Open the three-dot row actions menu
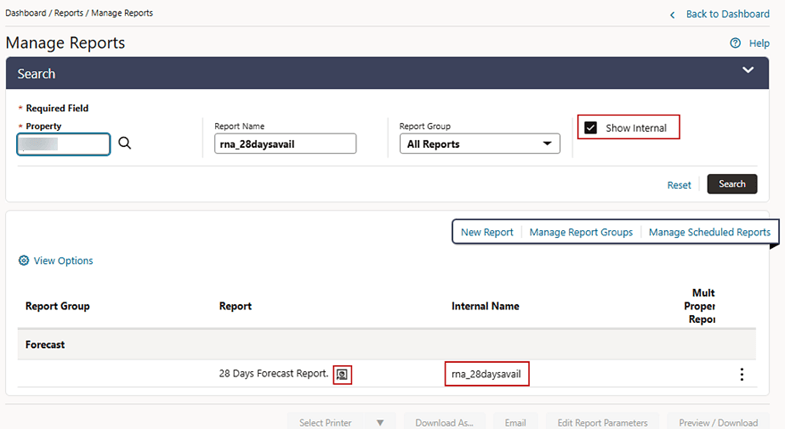Image resolution: width=785 pixels, height=429 pixels. tap(741, 374)
